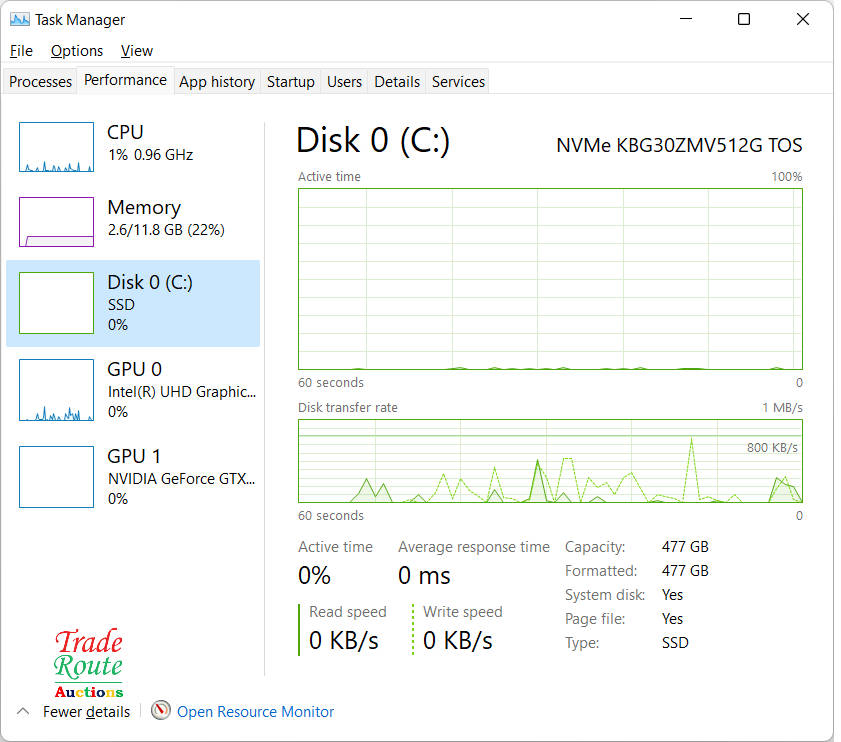Select the GPU 0 Intel UHD graph thumbnail

[56, 390]
